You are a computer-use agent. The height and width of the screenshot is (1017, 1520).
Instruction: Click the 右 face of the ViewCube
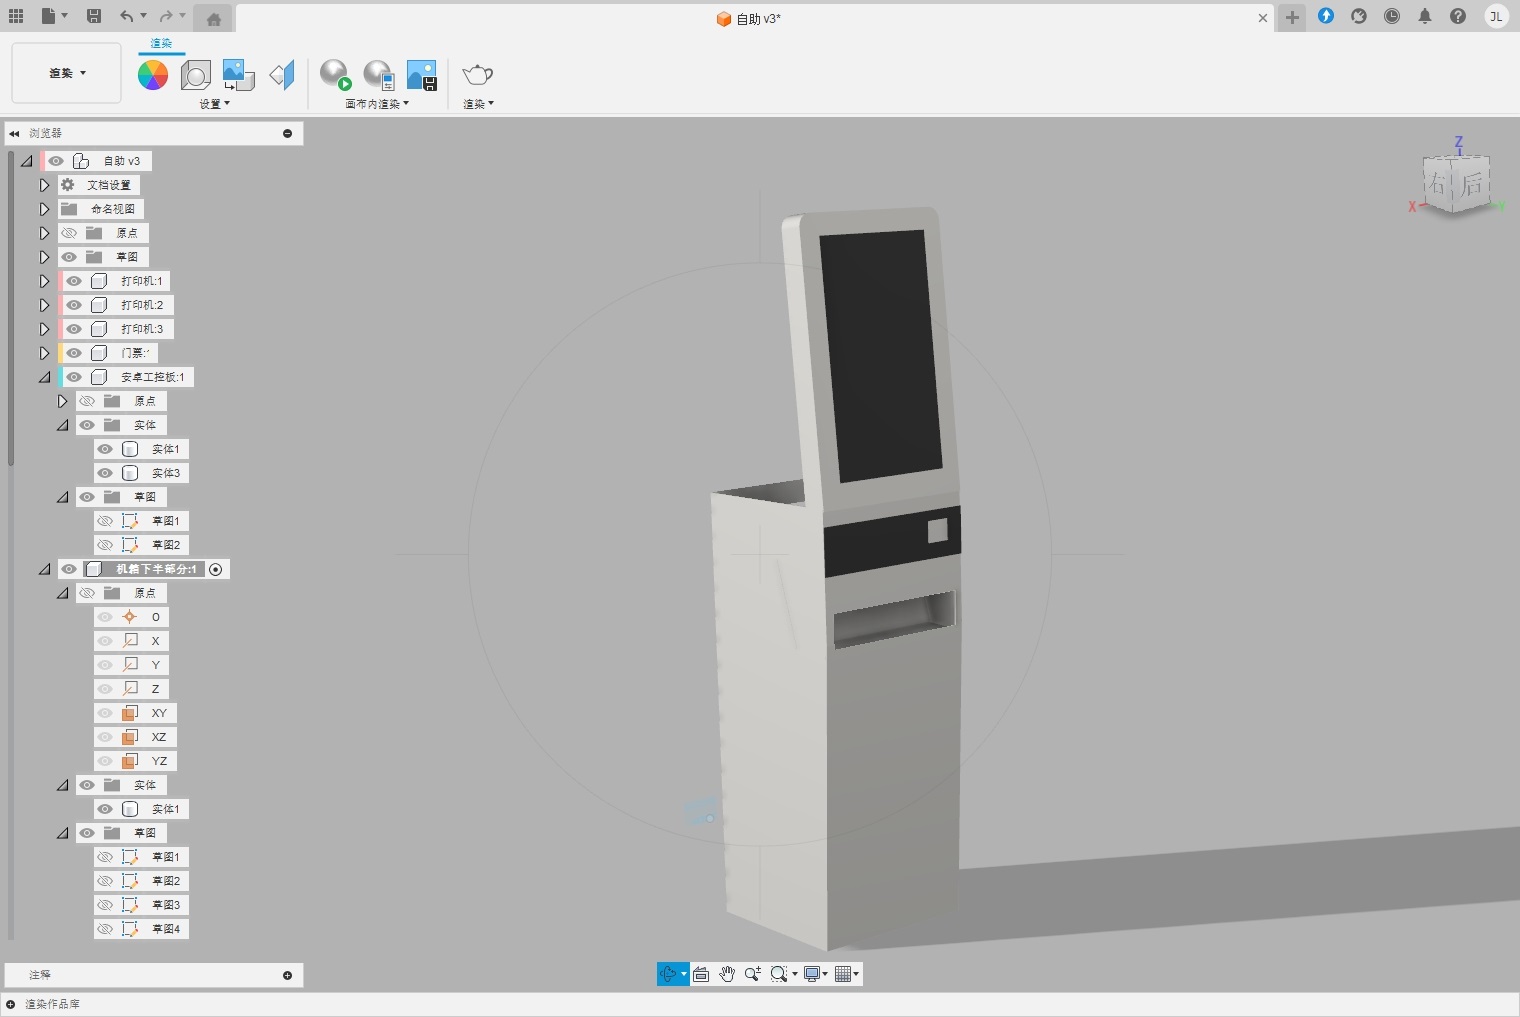pos(1439,183)
